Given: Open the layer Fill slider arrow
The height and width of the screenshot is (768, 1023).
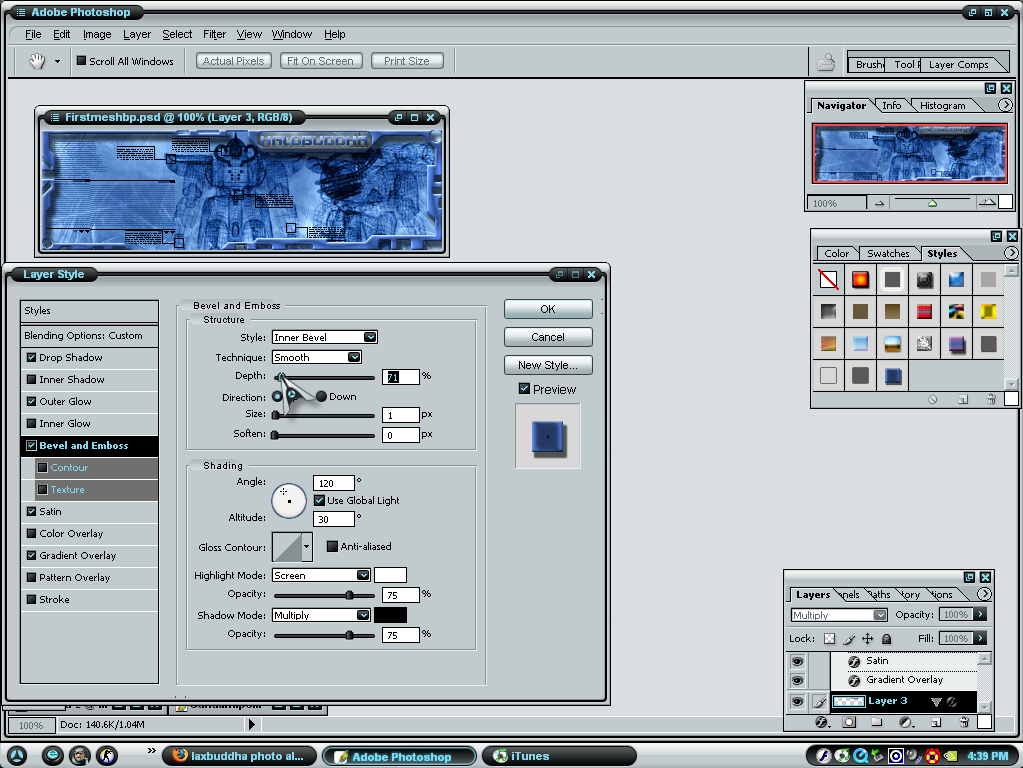Looking at the screenshot, I should (x=980, y=639).
